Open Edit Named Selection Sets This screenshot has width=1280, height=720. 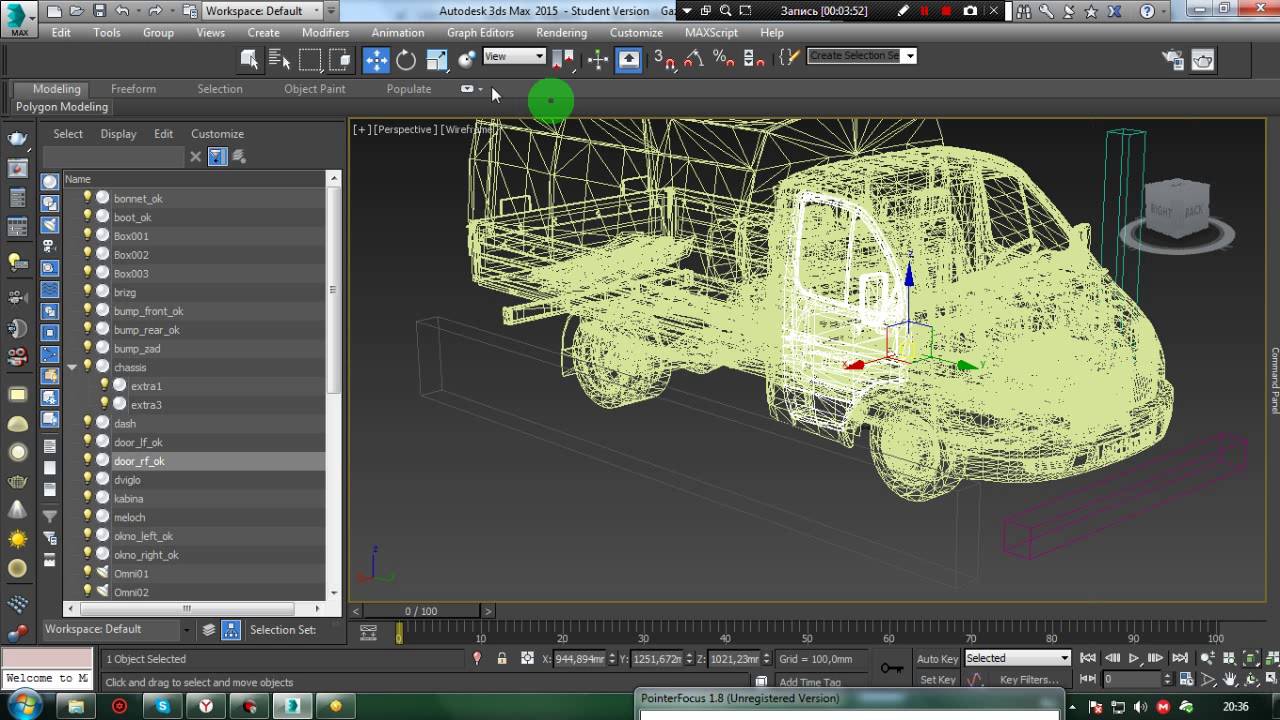789,58
